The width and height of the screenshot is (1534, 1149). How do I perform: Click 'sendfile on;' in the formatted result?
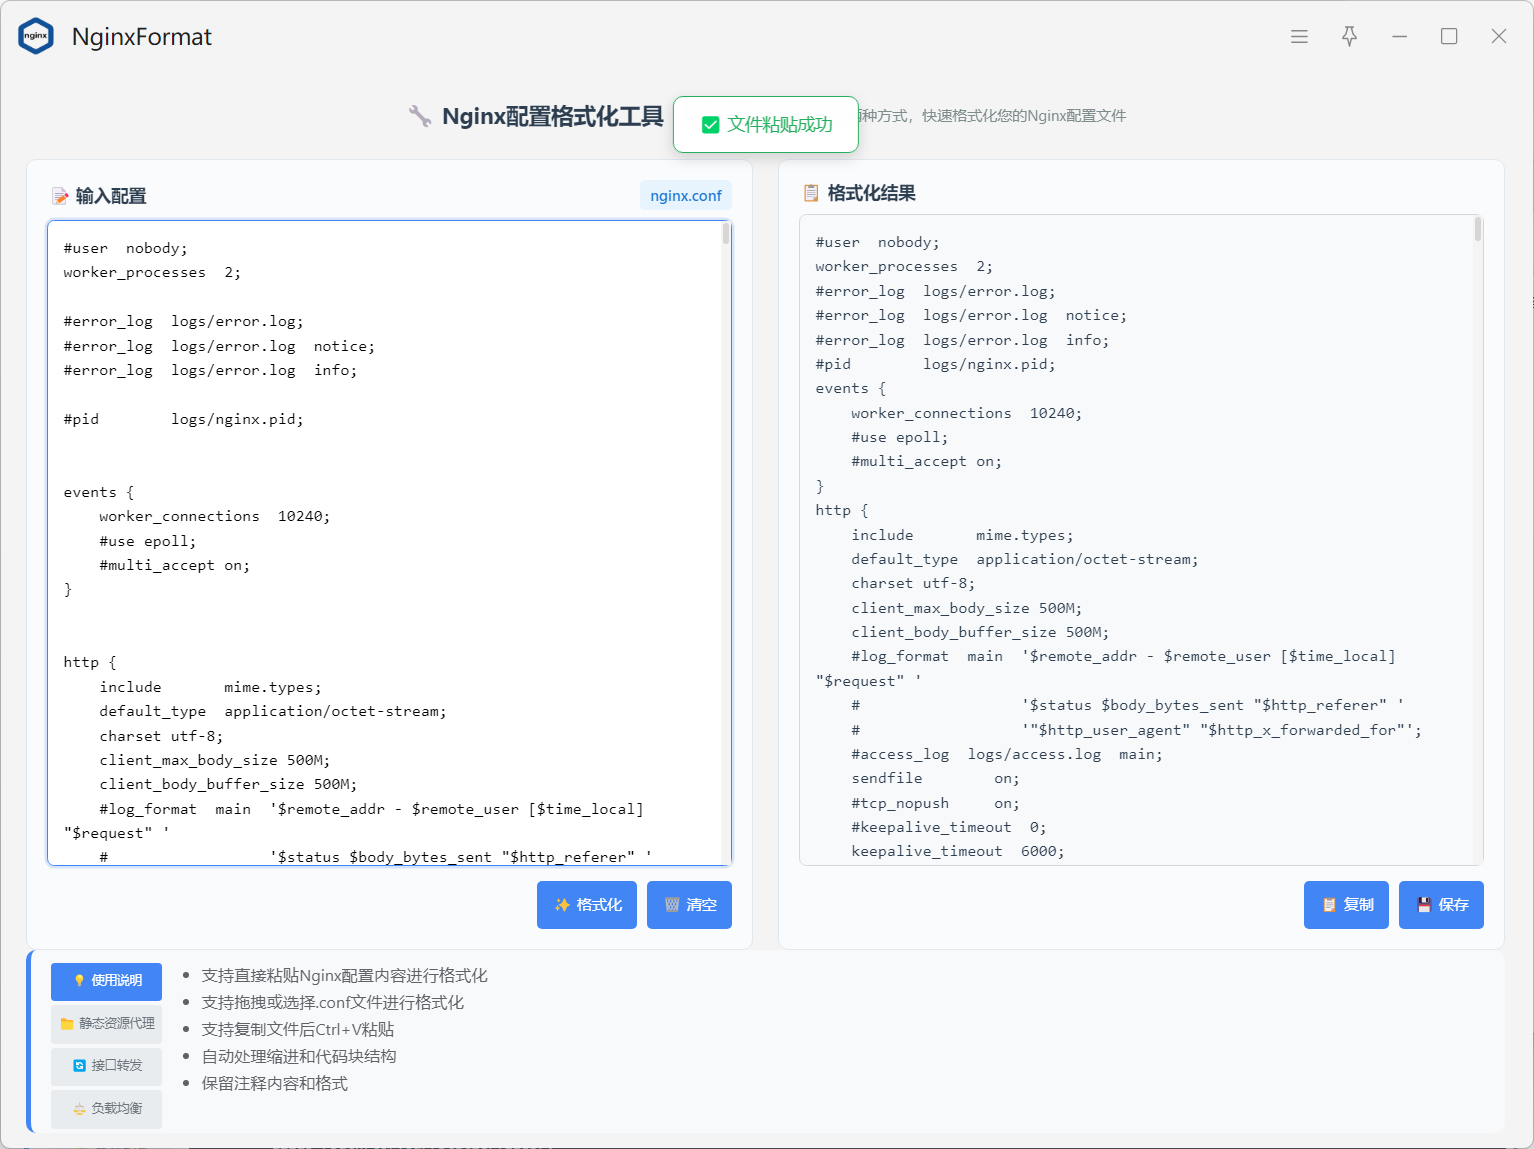tap(935, 778)
